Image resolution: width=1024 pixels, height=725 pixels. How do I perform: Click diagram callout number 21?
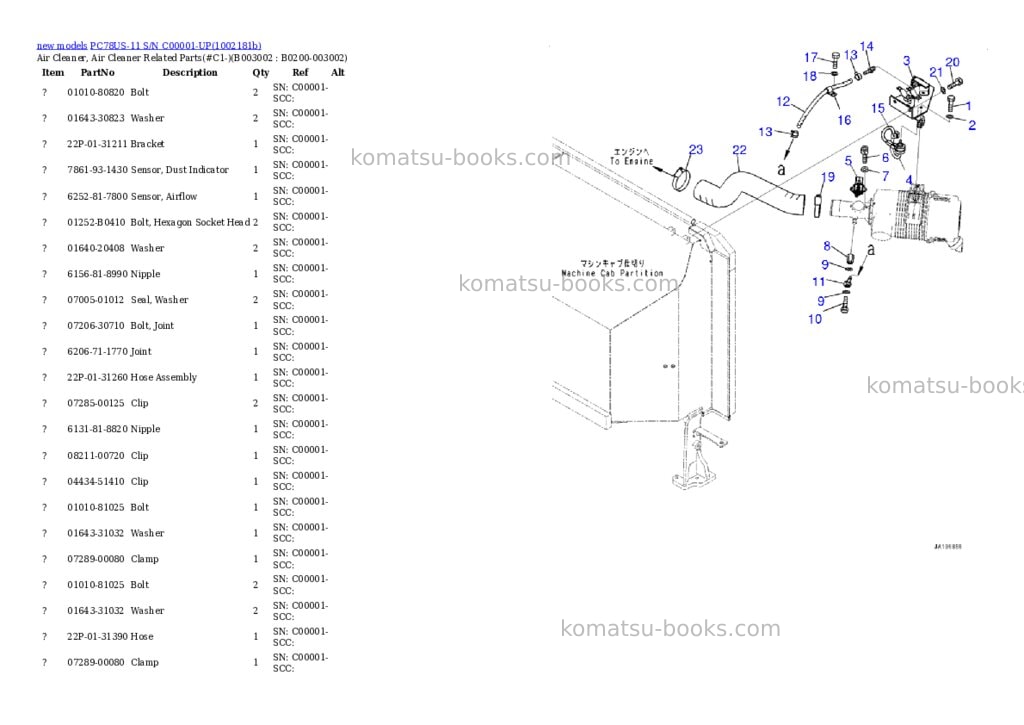[x=936, y=72]
